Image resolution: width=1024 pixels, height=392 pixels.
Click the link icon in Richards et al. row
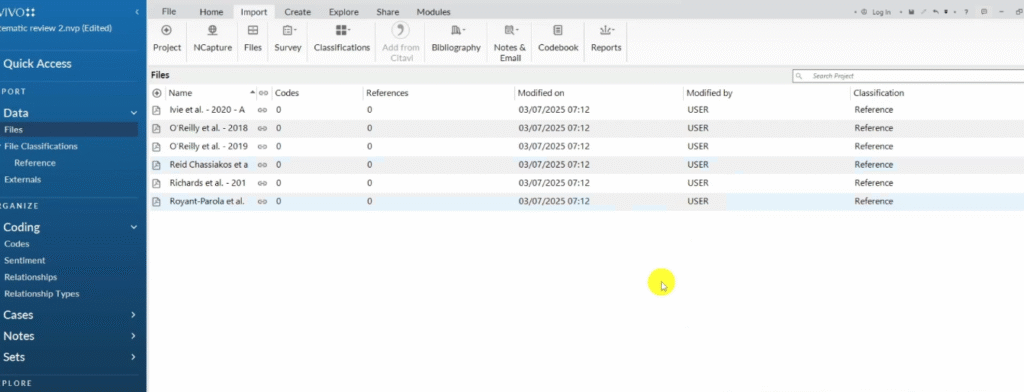(x=263, y=184)
